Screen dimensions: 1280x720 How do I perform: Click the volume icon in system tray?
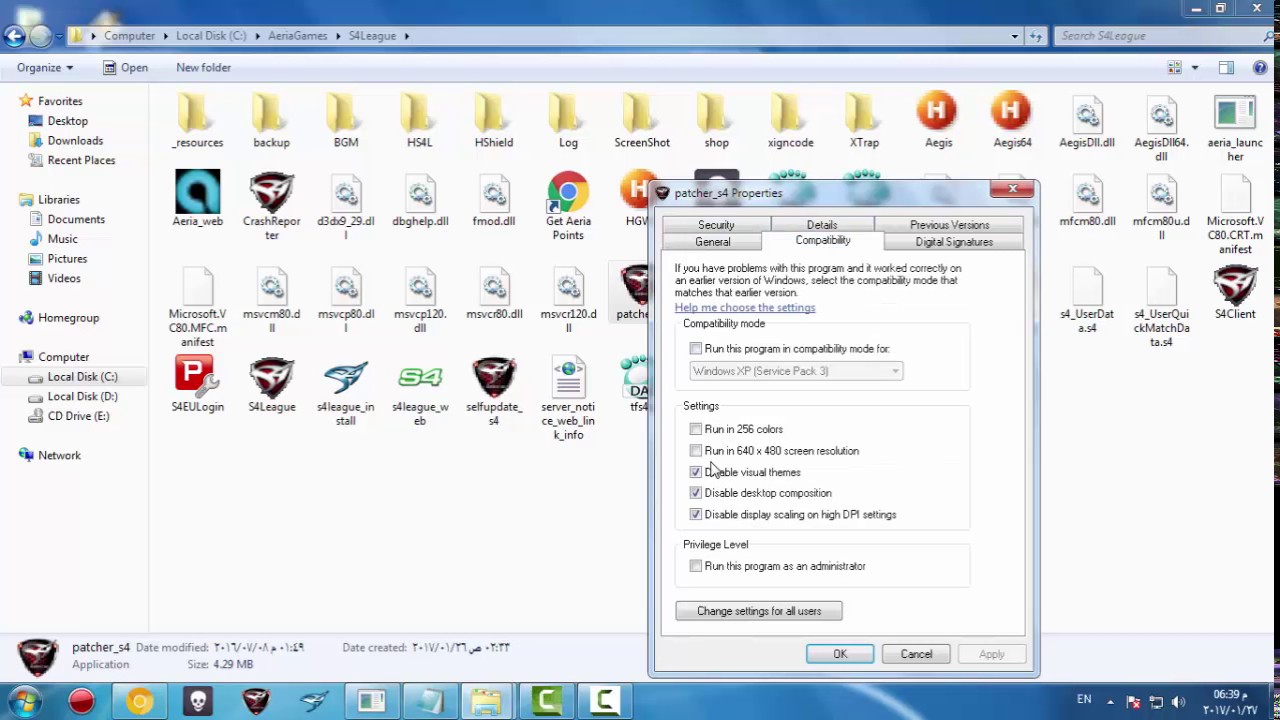pos(1178,702)
